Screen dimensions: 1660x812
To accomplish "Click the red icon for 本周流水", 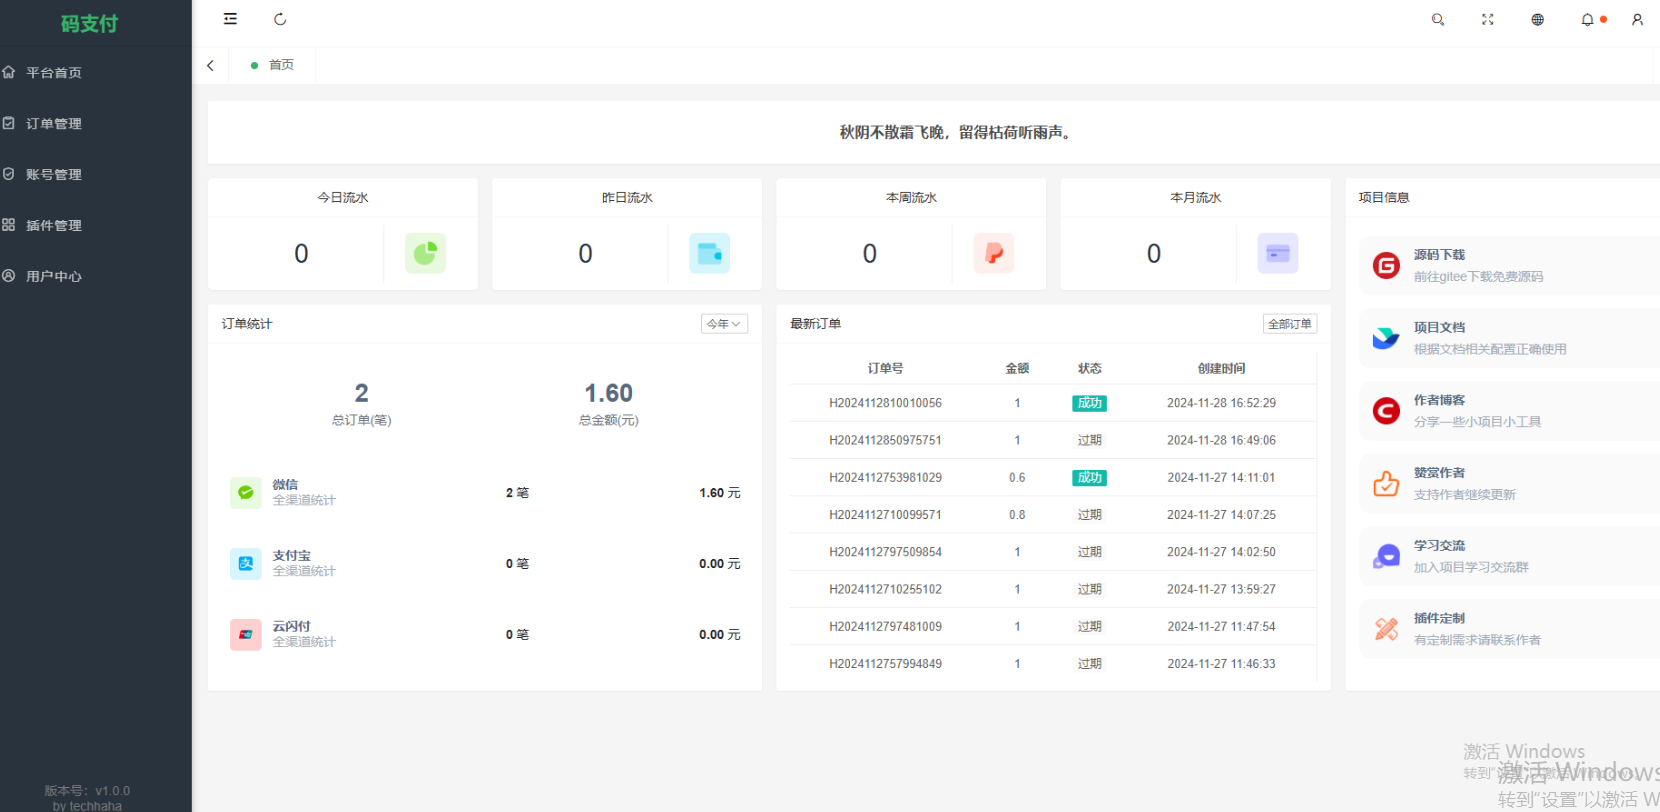I will point(993,253).
